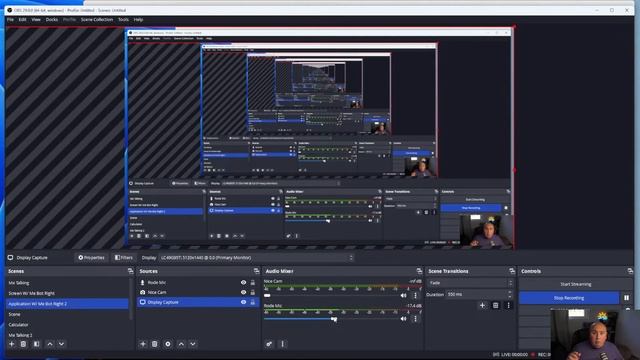Open the Tools menu

coord(123,20)
